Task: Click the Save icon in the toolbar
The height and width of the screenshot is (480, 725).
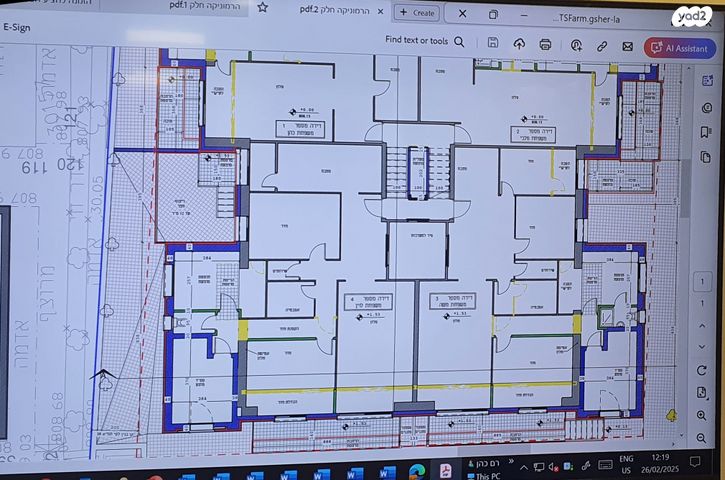Action: tap(493, 44)
